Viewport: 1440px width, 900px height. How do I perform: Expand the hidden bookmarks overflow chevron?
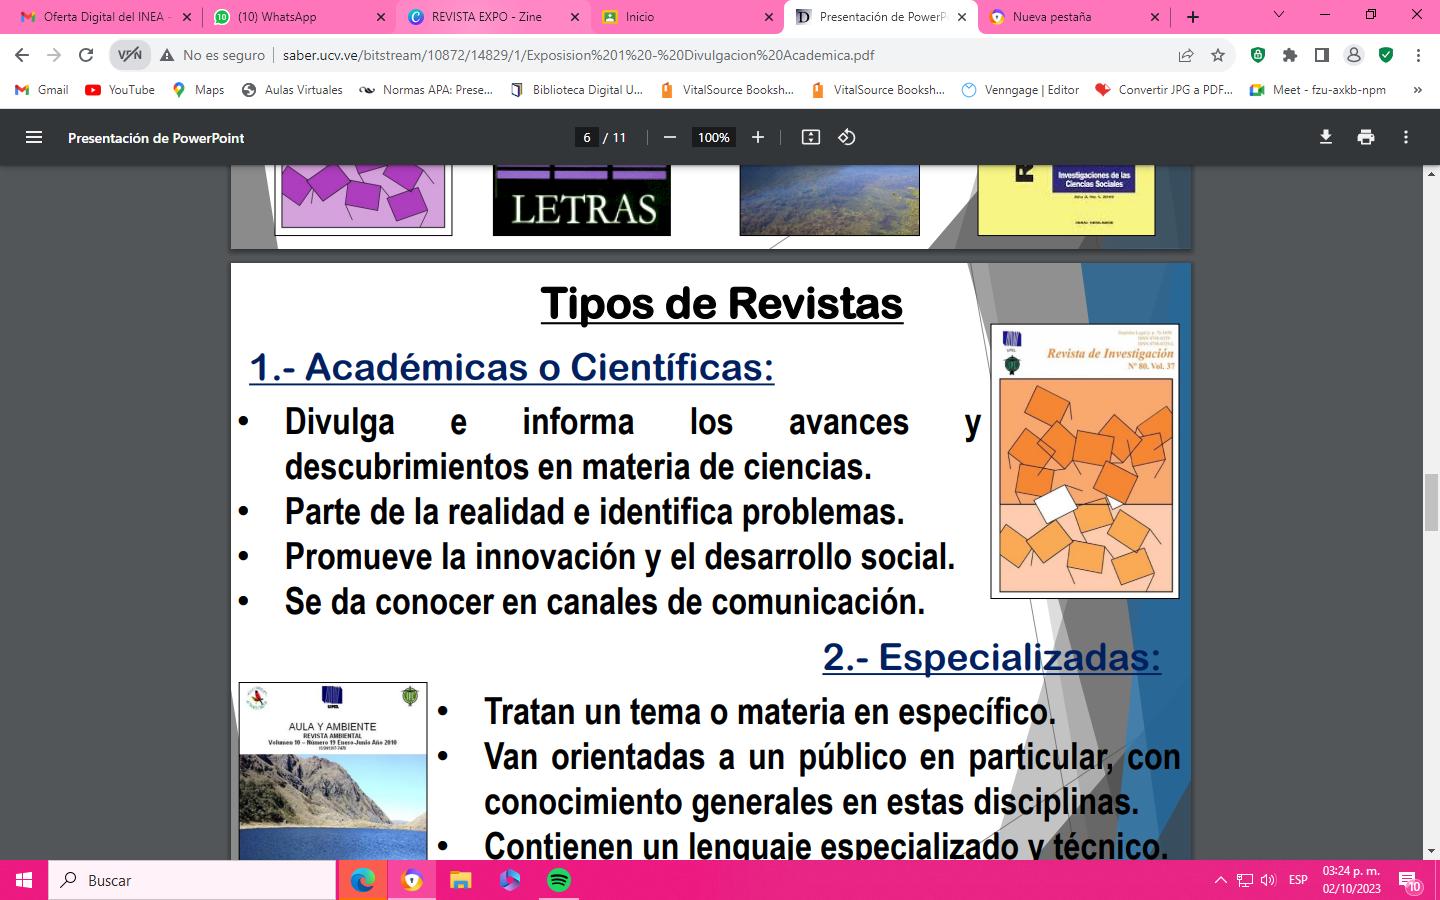click(x=1417, y=90)
